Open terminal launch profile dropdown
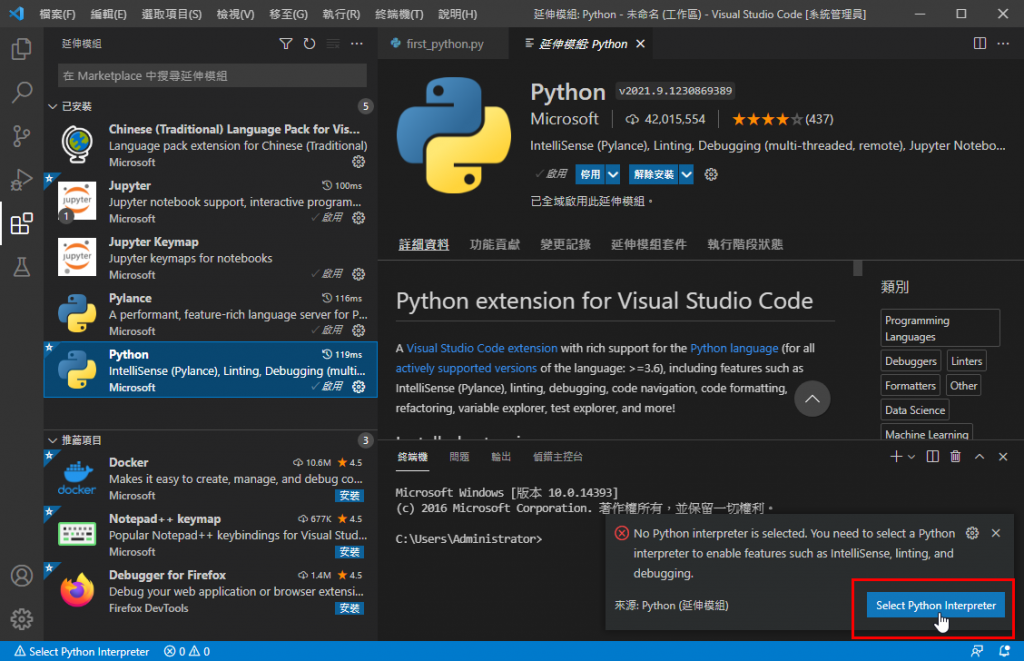The width and height of the screenshot is (1024, 661). pyautogui.click(x=912, y=457)
